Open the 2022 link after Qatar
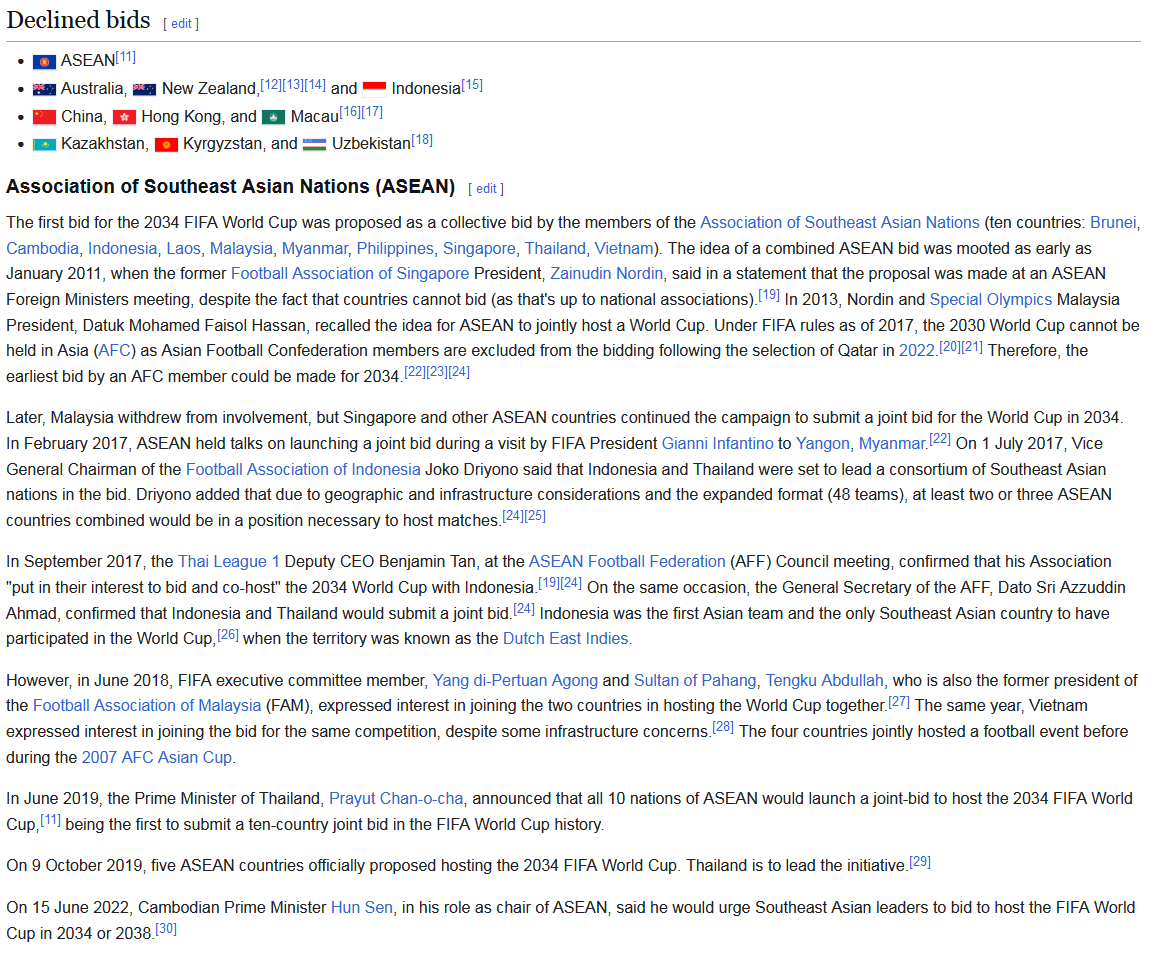 point(916,350)
